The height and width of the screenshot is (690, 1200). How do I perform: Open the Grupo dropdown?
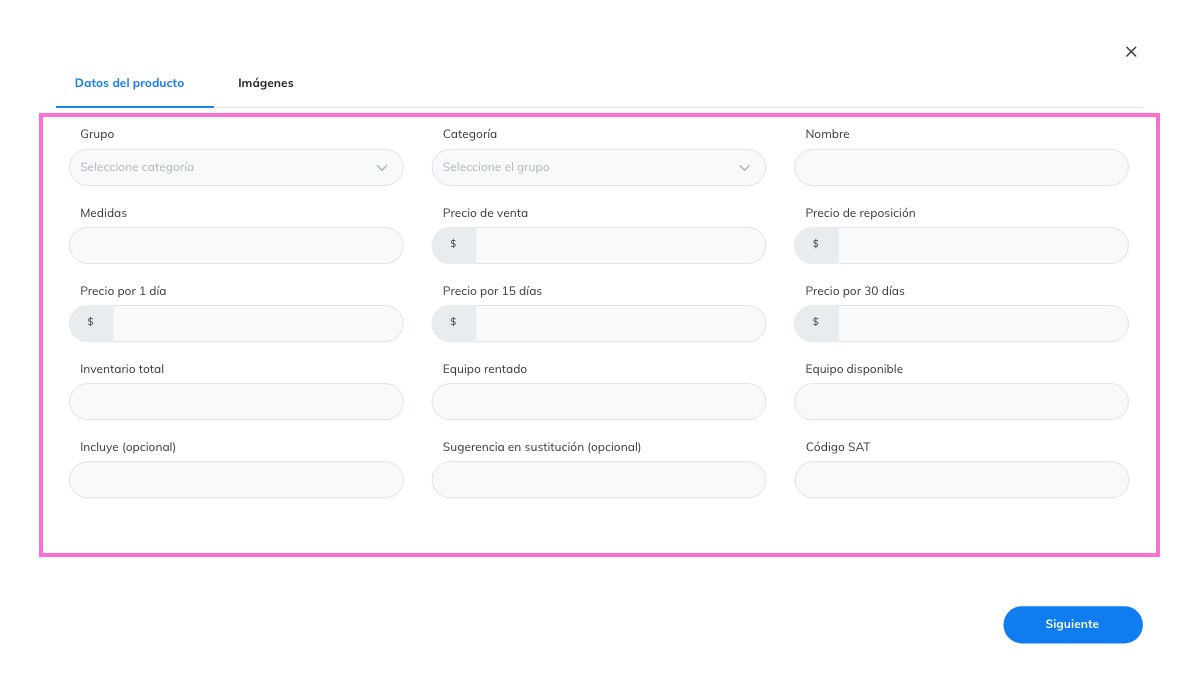click(x=236, y=167)
